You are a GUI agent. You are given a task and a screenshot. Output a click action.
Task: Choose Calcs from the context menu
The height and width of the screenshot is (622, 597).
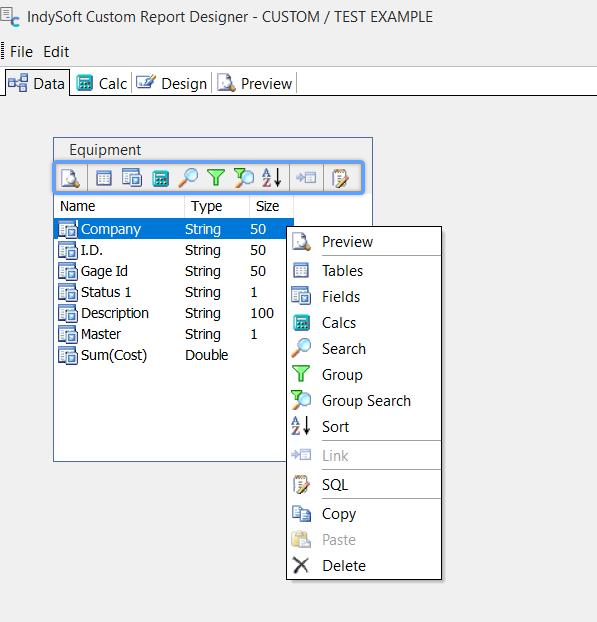[364, 323]
